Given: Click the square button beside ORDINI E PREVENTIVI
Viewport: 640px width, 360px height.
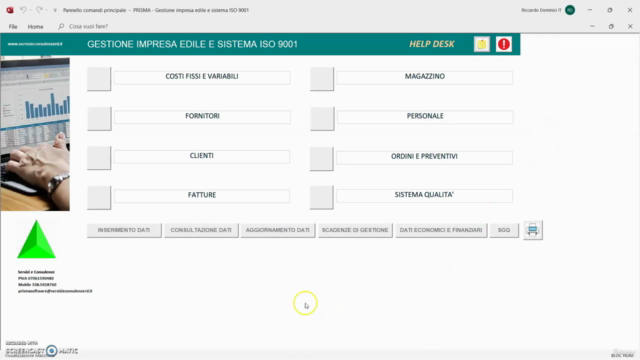Looking at the screenshot, I should (322, 158).
